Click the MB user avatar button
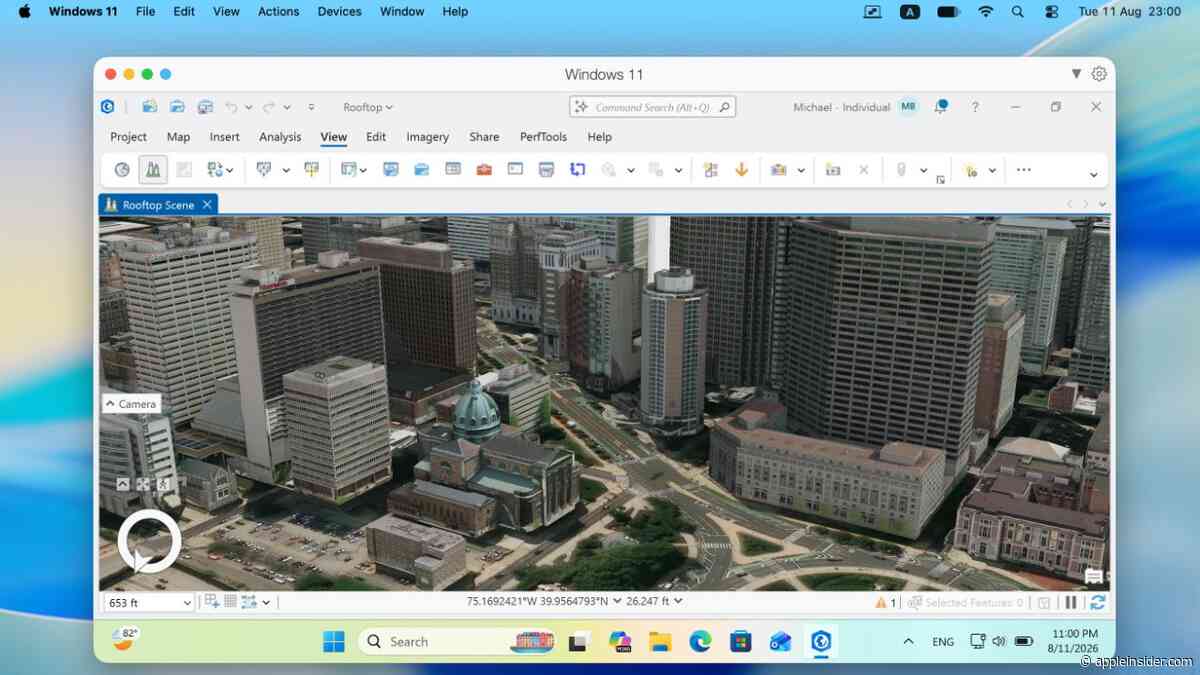 coord(908,107)
